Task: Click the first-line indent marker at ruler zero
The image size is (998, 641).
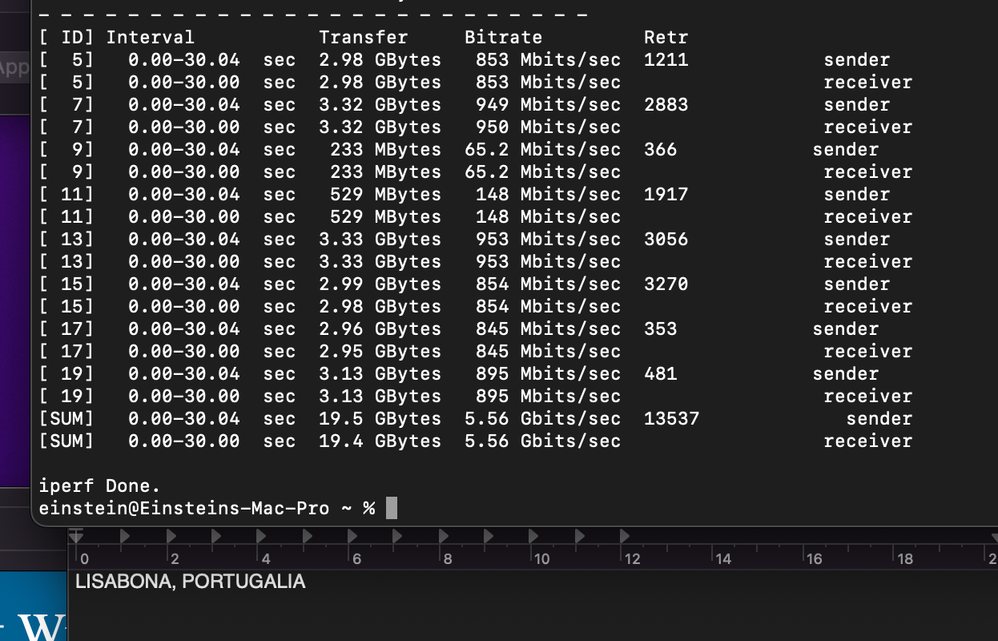Action: (x=76, y=537)
